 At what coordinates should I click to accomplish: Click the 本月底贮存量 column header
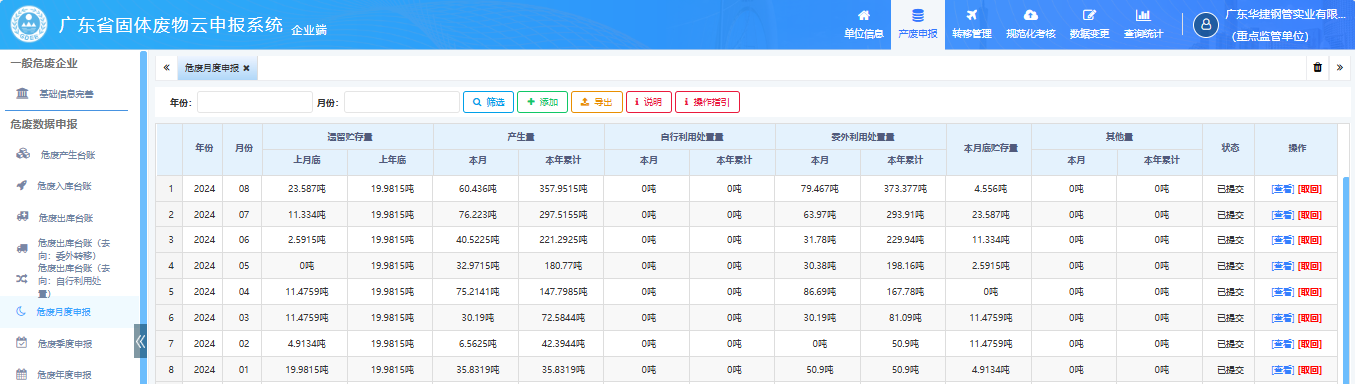989,148
